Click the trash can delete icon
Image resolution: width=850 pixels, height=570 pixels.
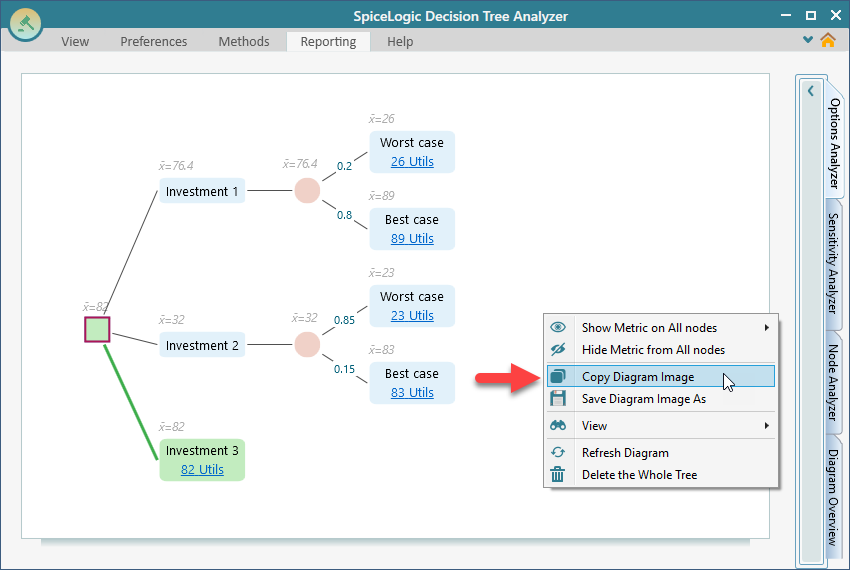(x=558, y=475)
